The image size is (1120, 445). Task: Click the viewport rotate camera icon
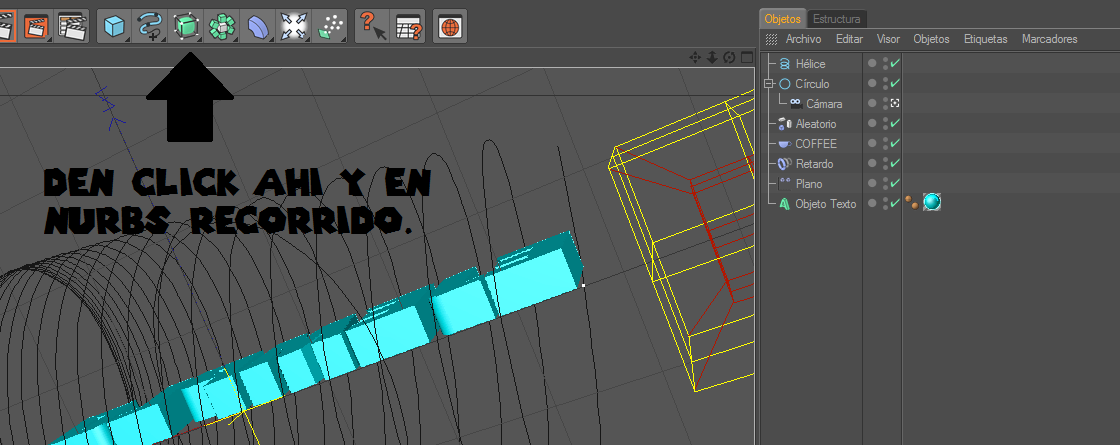pyautogui.click(x=729, y=58)
